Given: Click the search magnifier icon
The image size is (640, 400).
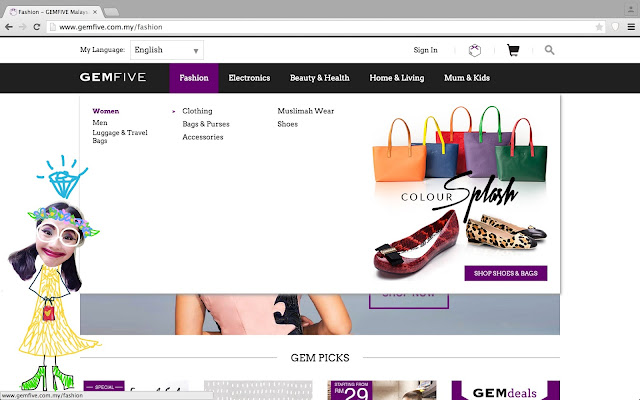Looking at the screenshot, I should tap(549, 50).
